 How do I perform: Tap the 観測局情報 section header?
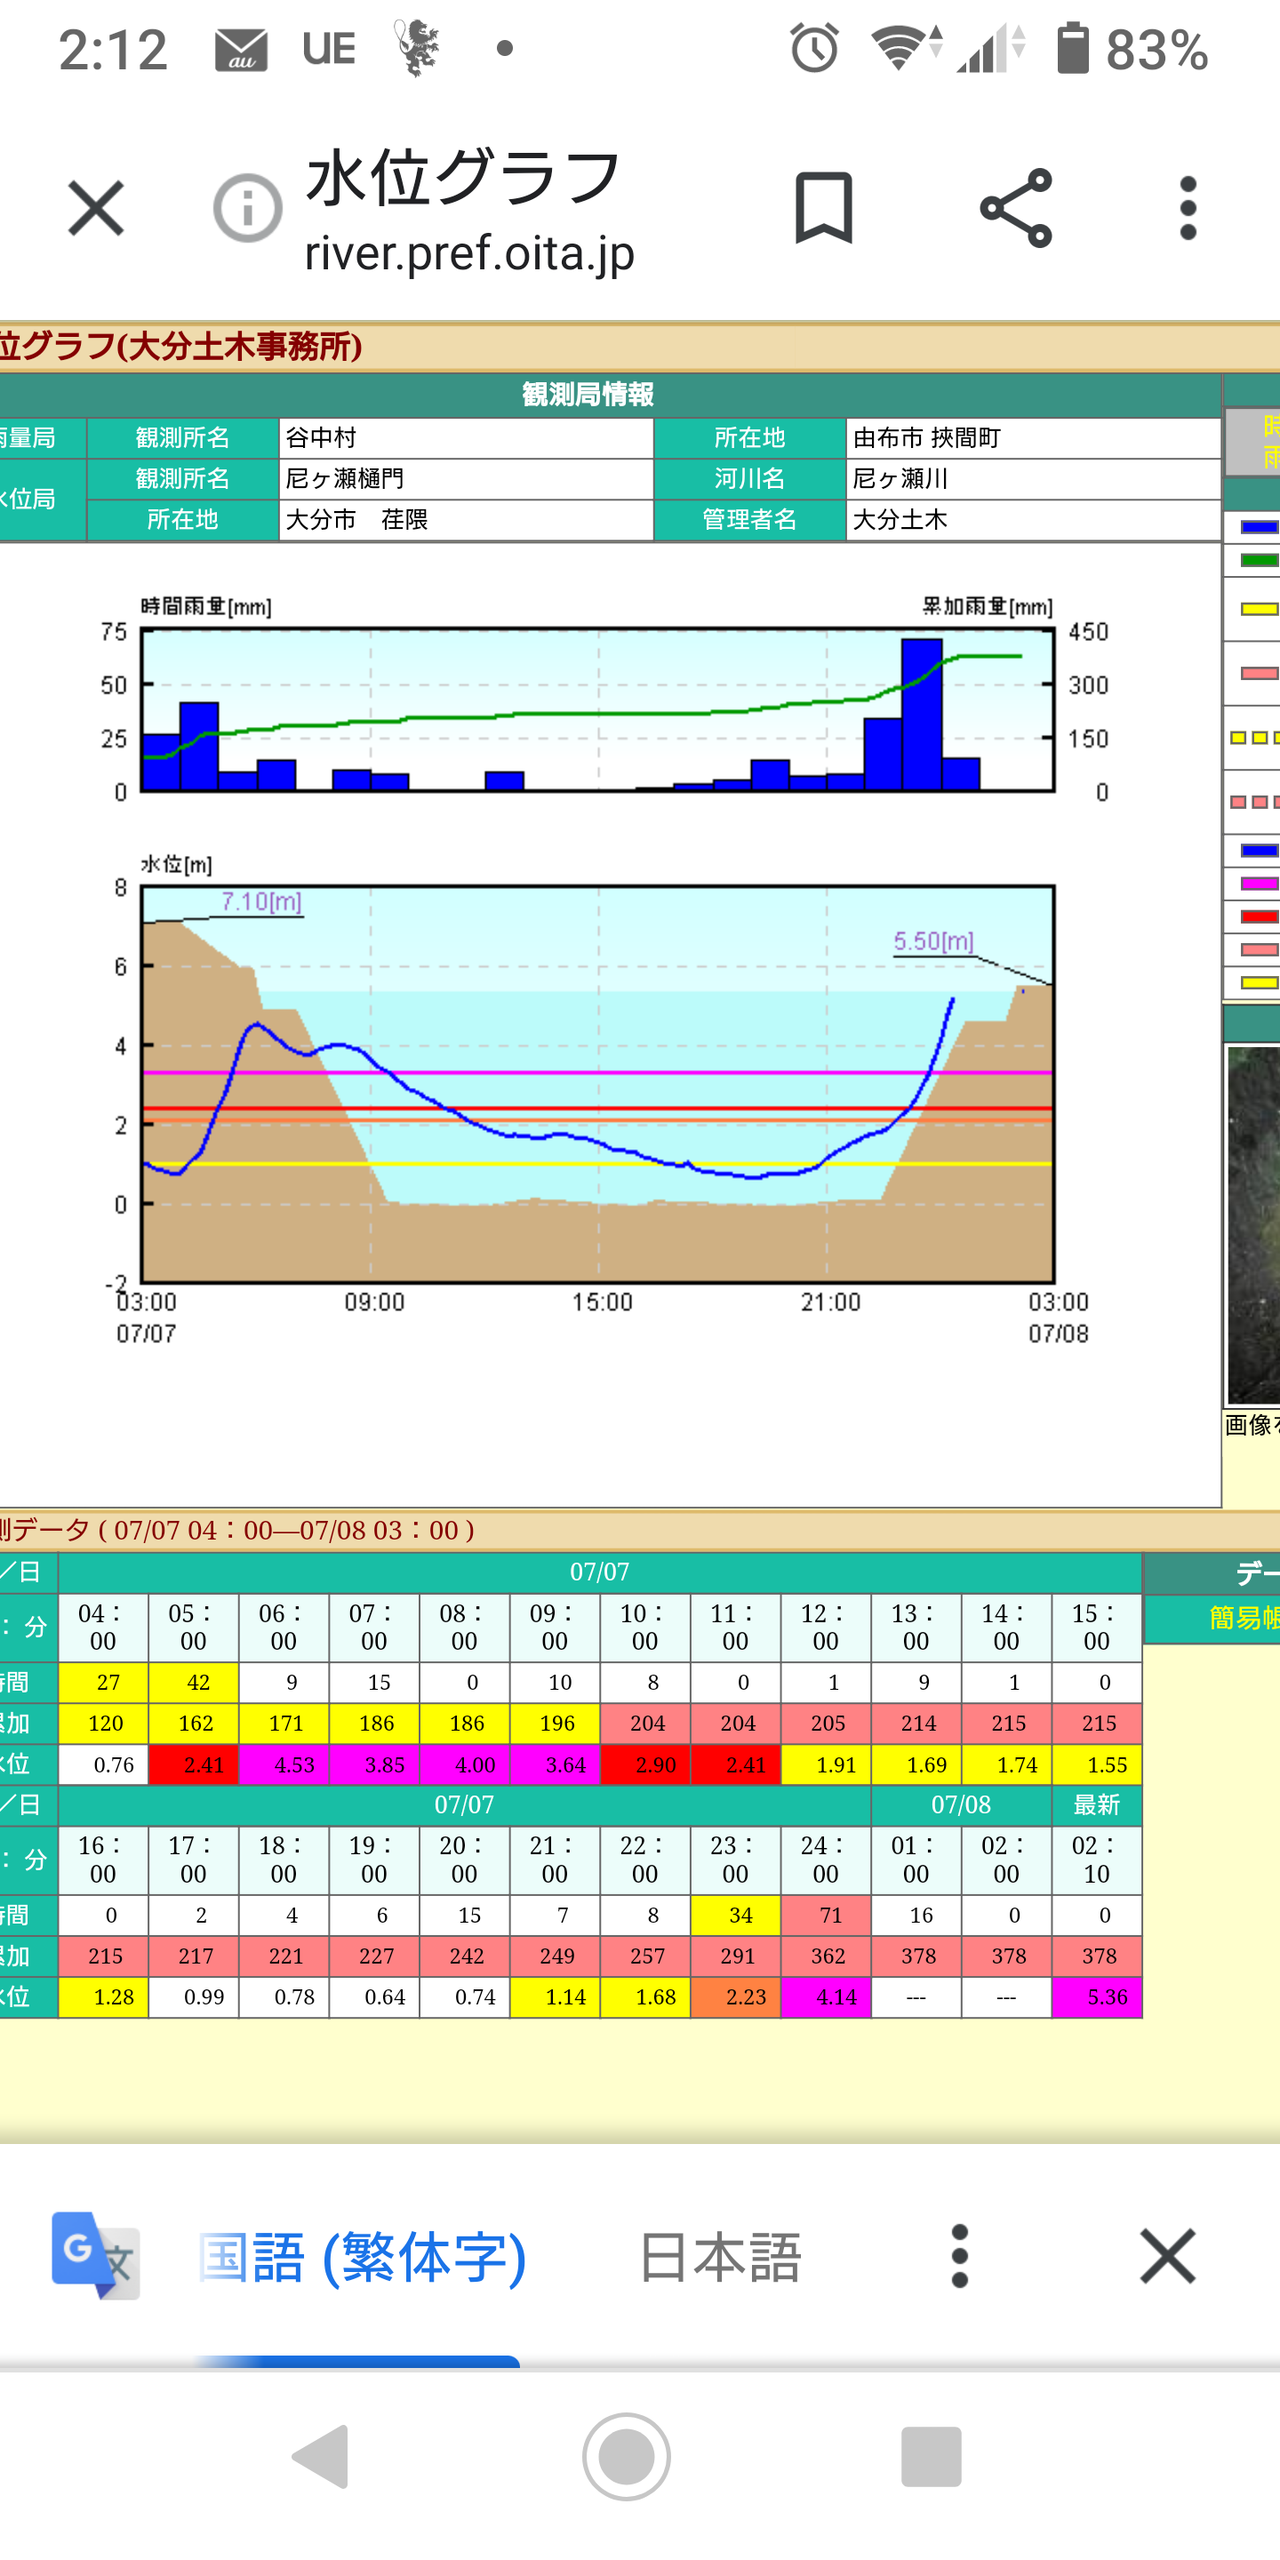pyautogui.click(x=588, y=395)
